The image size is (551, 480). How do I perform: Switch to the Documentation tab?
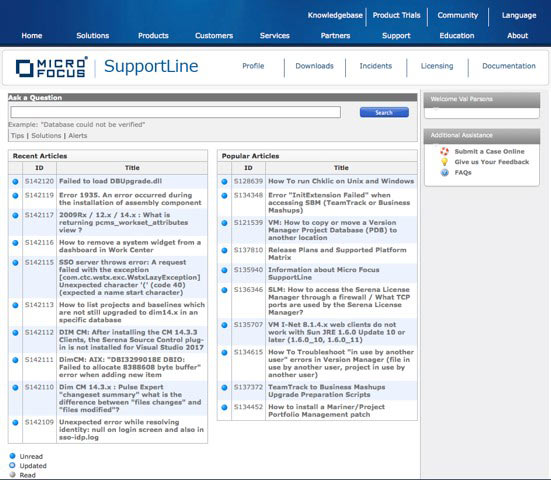(509, 66)
